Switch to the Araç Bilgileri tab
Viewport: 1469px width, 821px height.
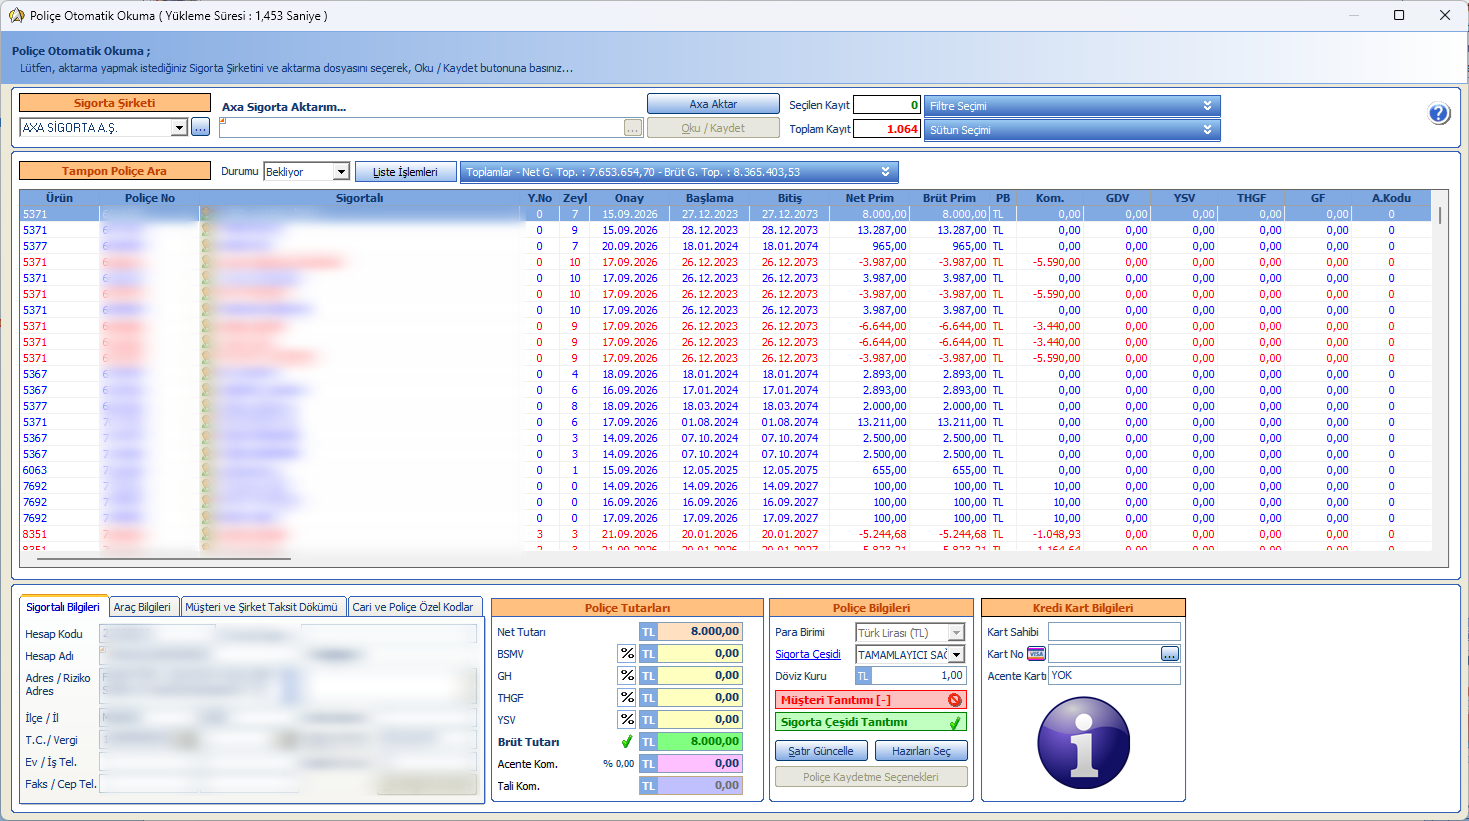(142, 607)
